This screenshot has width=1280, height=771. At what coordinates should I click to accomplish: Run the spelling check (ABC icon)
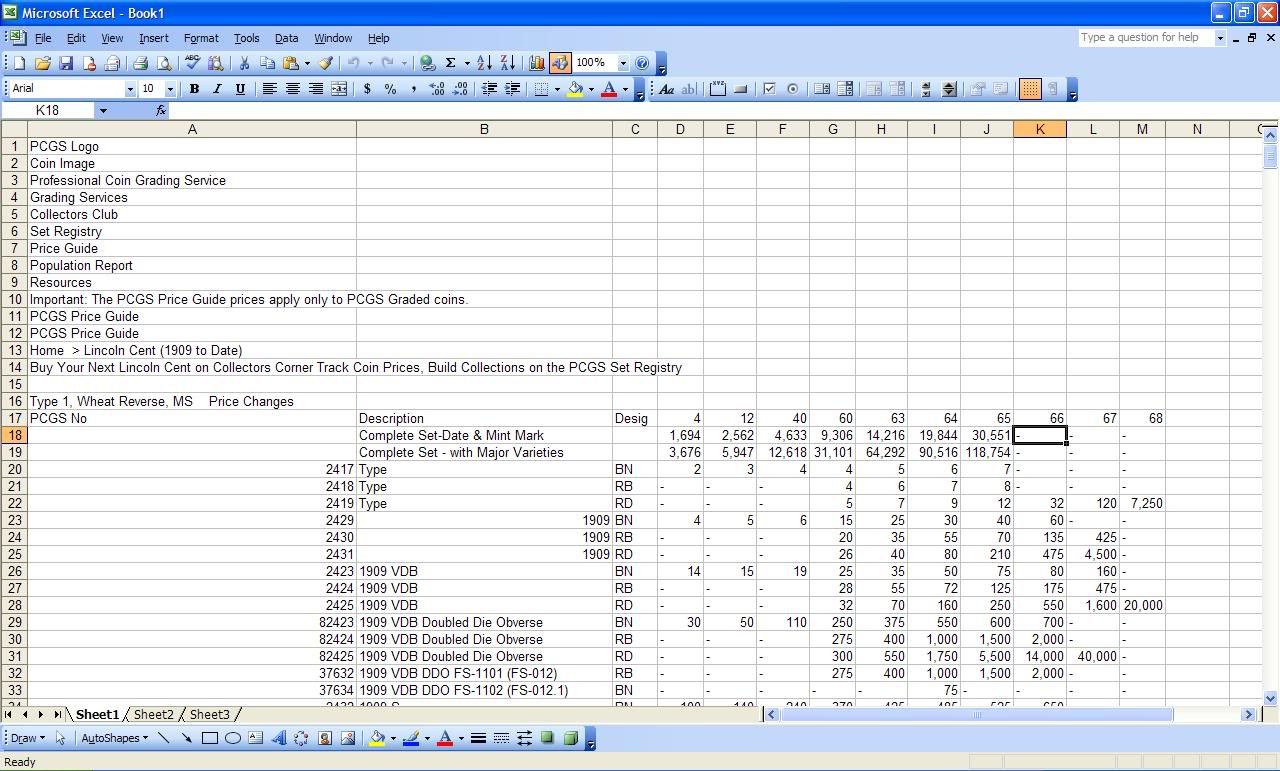(x=192, y=63)
